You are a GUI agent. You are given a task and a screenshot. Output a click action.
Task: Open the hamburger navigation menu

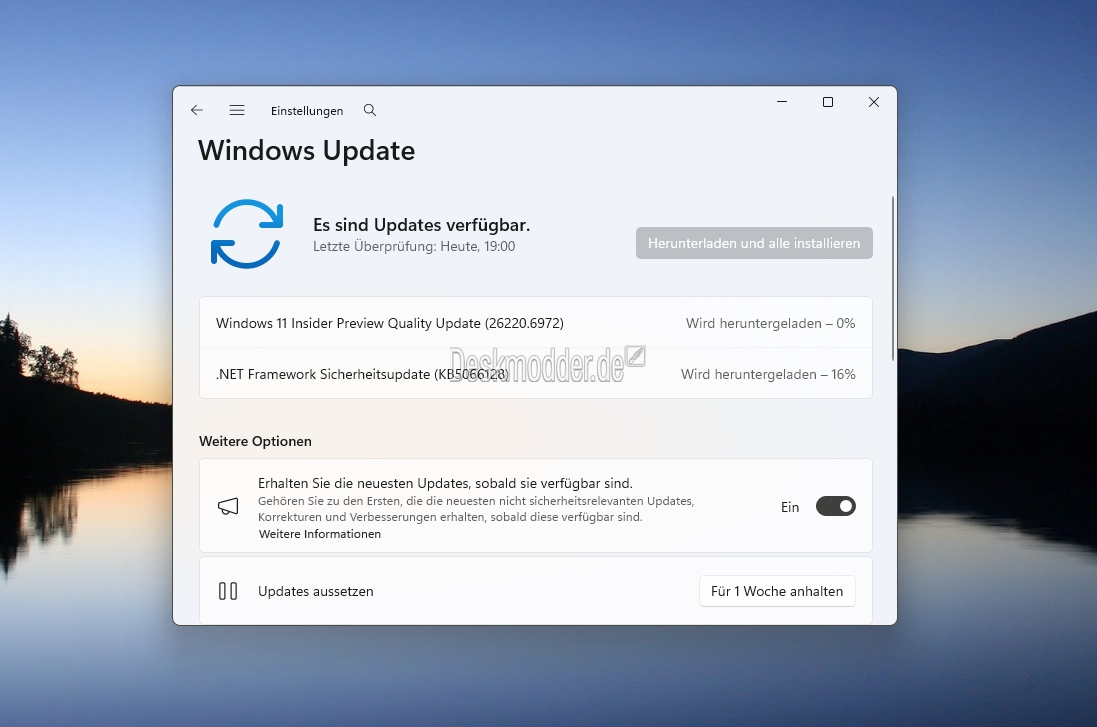(x=237, y=110)
